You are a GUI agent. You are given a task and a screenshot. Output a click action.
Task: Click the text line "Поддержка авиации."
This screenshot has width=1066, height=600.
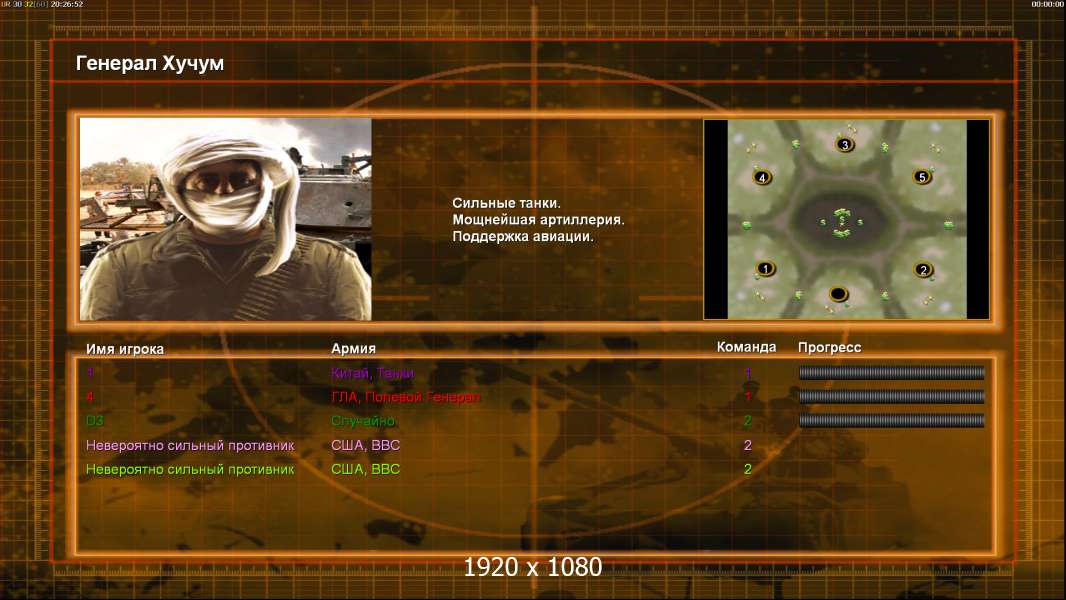(523, 236)
